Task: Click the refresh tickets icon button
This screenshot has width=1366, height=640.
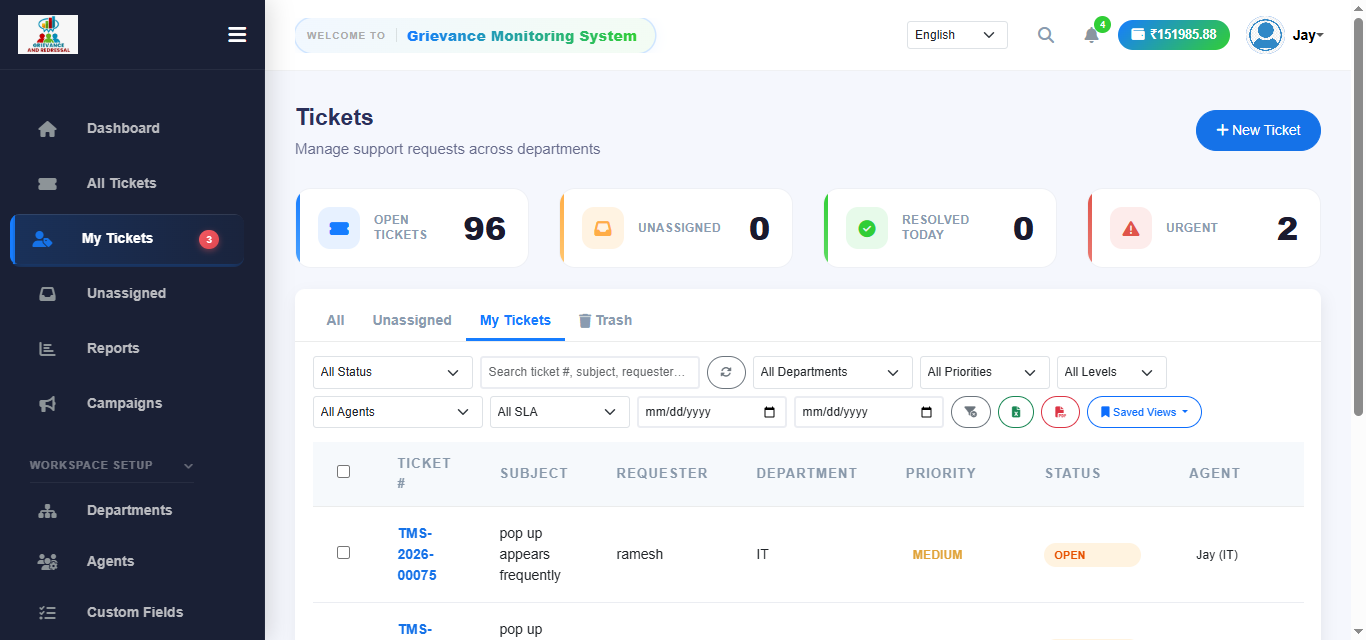Action: [x=726, y=372]
